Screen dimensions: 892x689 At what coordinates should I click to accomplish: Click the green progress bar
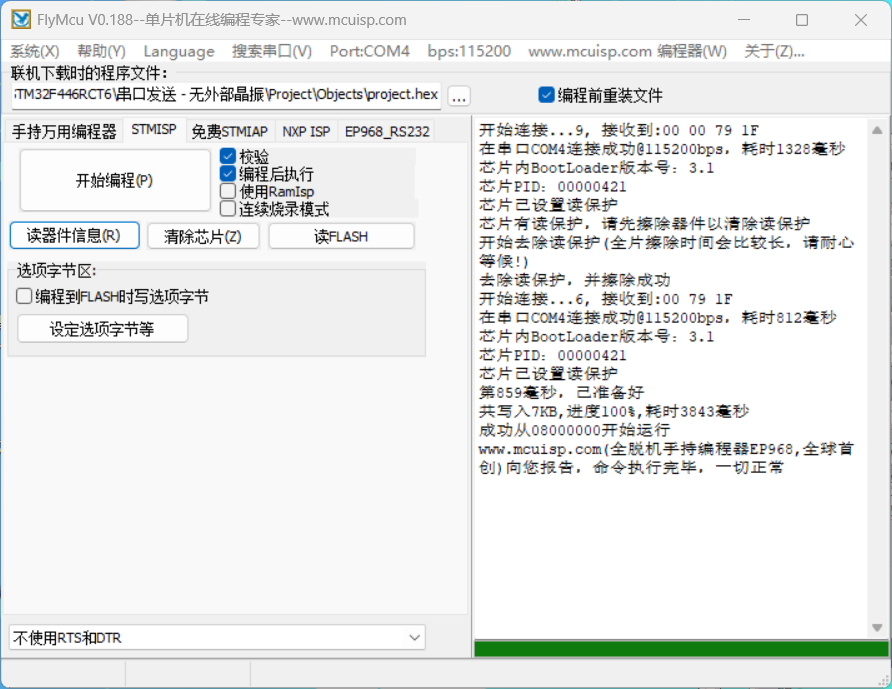point(681,649)
